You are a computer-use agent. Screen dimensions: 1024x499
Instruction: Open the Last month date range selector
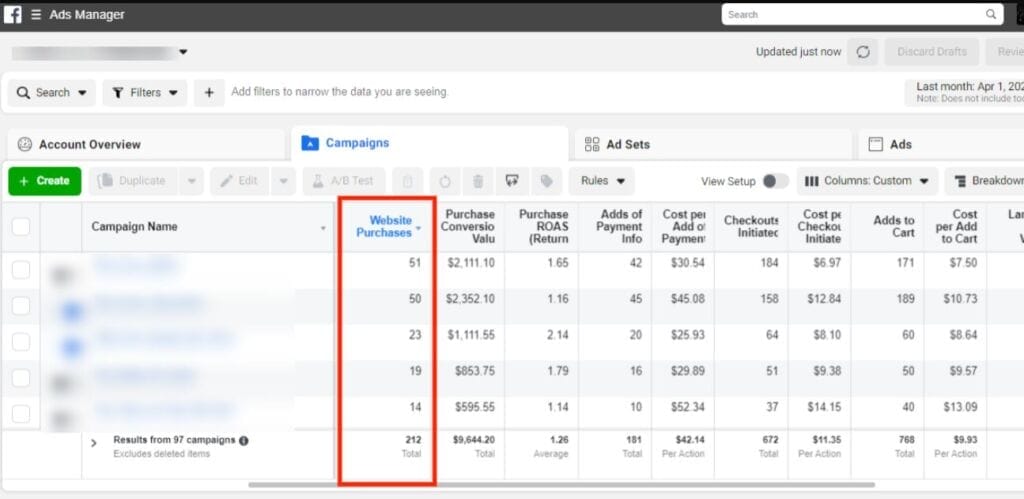pyautogui.click(x=965, y=92)
